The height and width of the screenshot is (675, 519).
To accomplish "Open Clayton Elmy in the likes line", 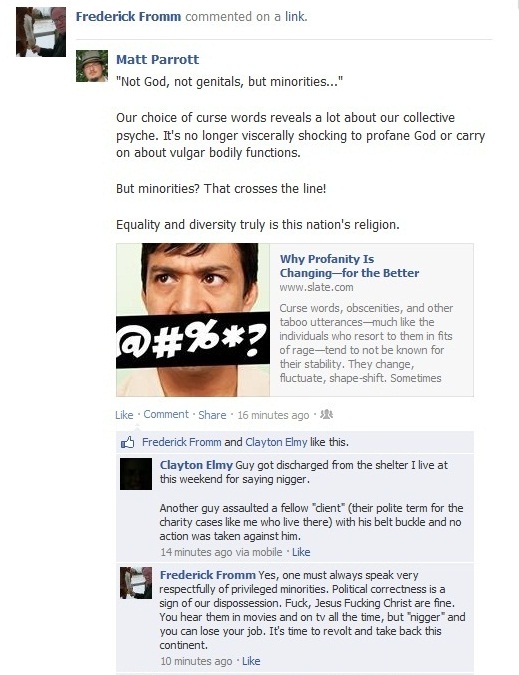I will (x=276, y=442).
